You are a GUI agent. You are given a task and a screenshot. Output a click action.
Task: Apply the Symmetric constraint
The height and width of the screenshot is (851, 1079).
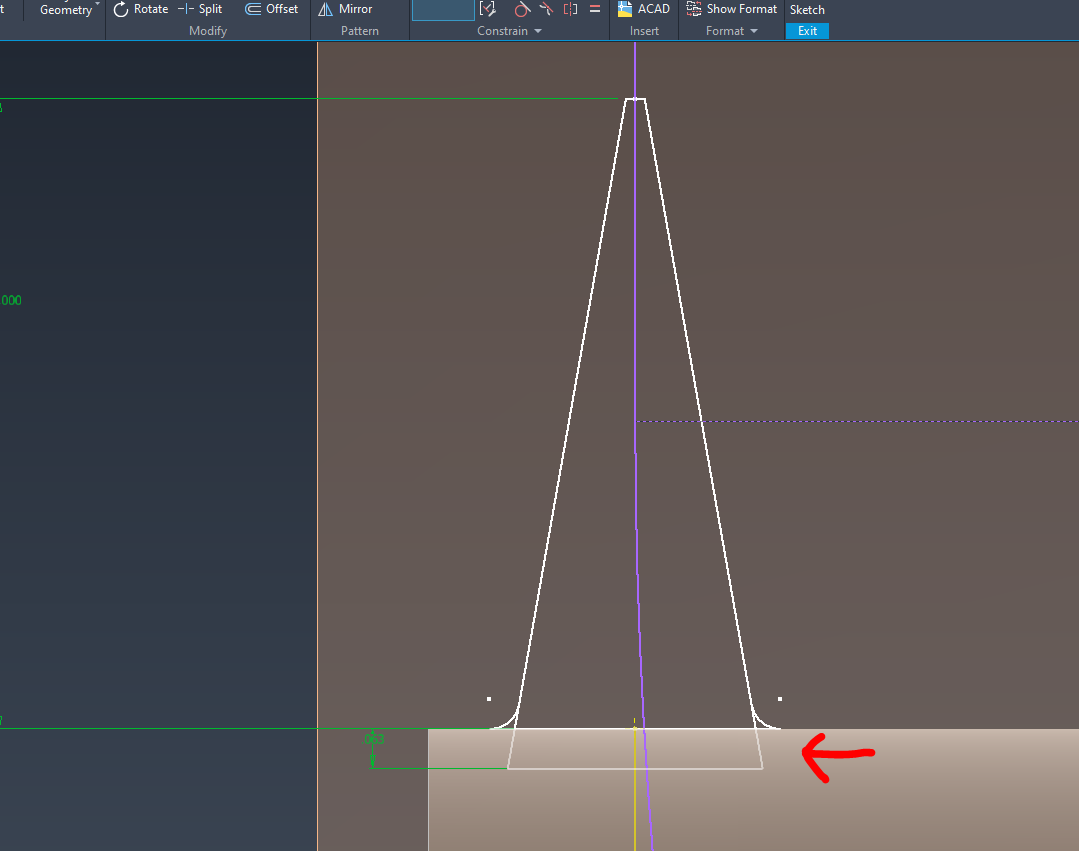pos(570,9)
